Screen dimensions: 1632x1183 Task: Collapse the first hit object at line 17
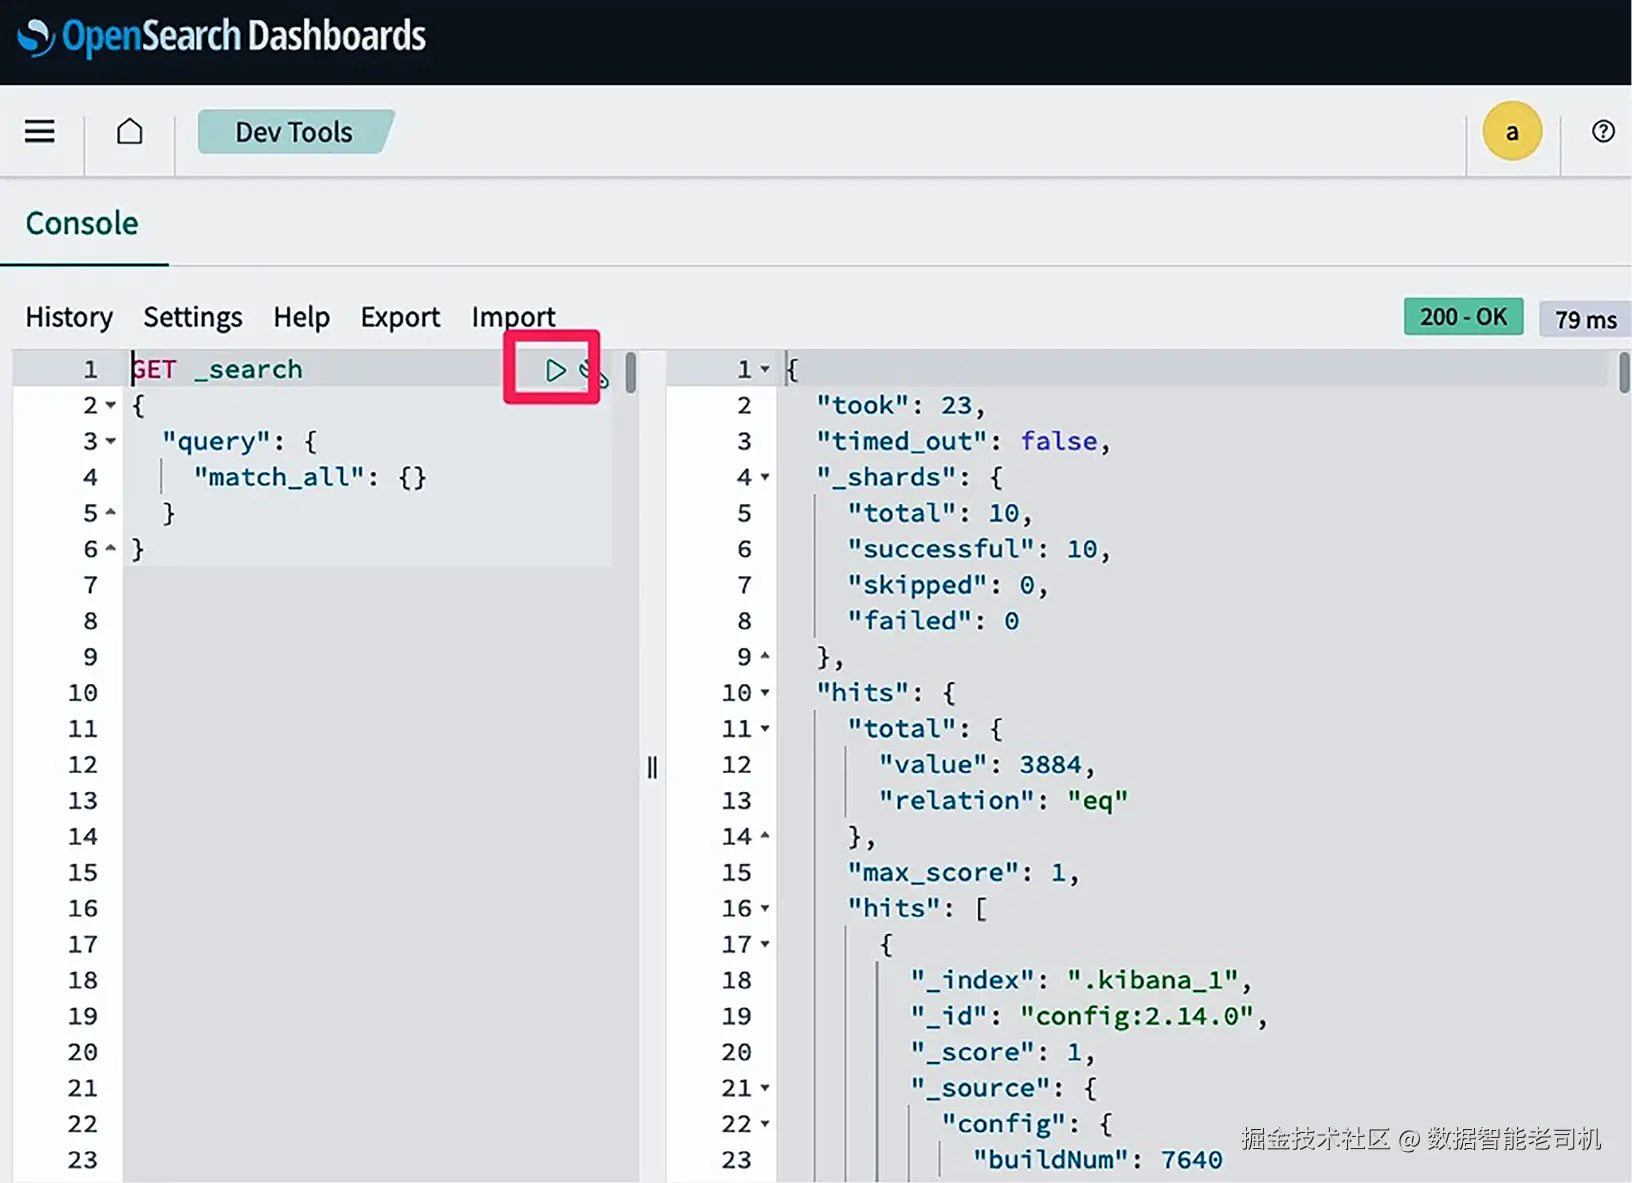pos(765,944)
